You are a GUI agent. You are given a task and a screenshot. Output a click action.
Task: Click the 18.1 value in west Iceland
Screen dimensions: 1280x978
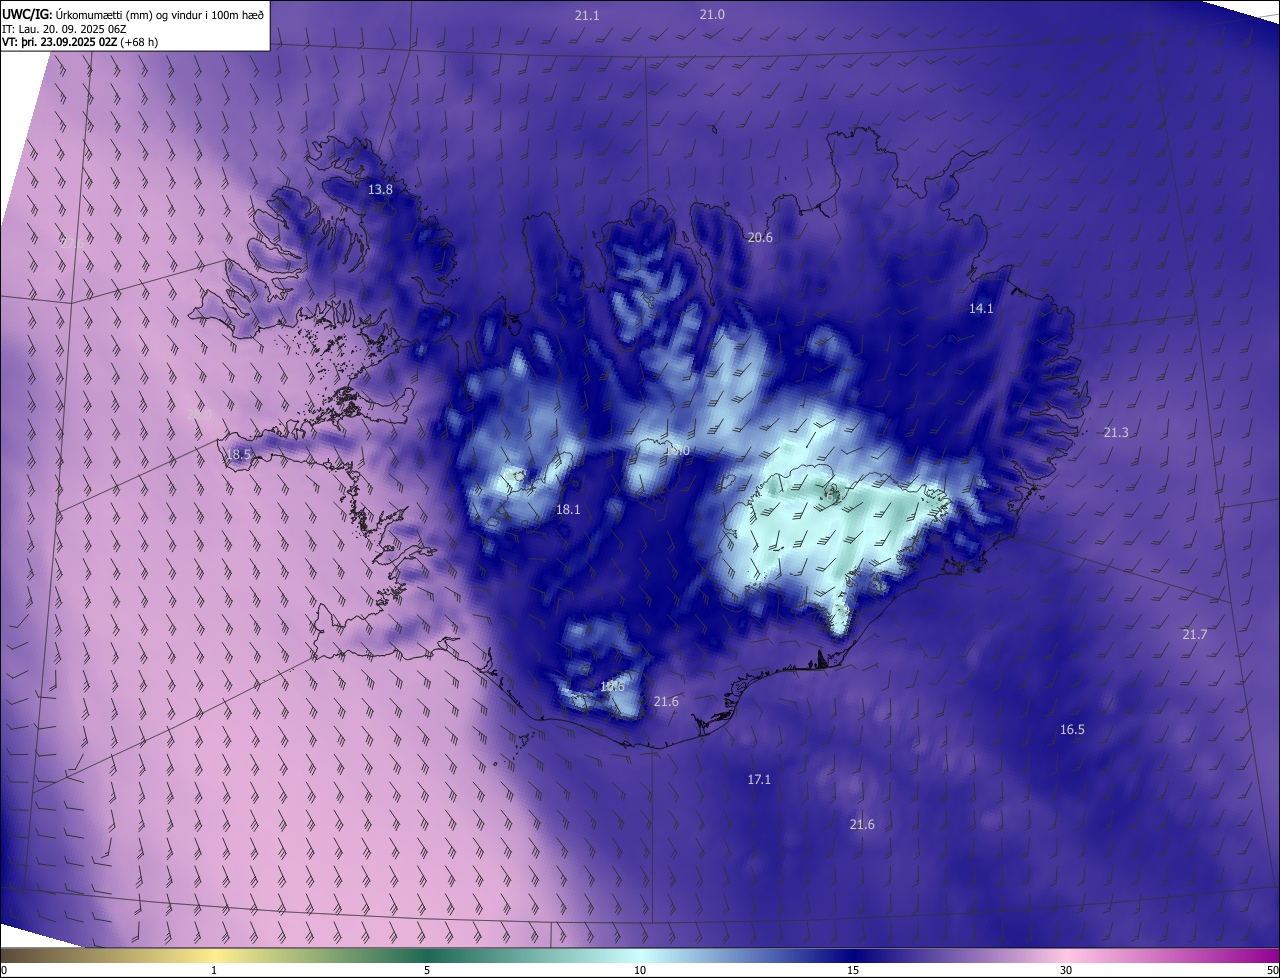568,509
